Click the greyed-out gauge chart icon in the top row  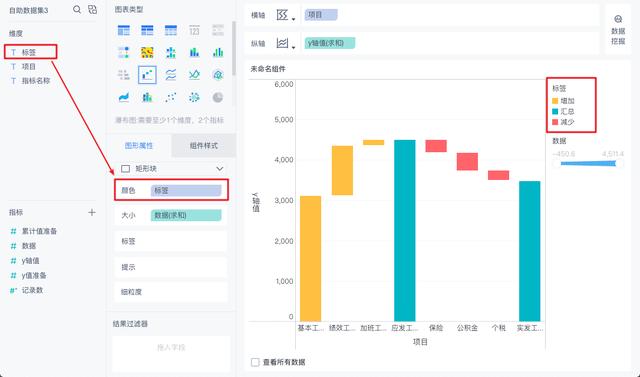coord(218,30)
